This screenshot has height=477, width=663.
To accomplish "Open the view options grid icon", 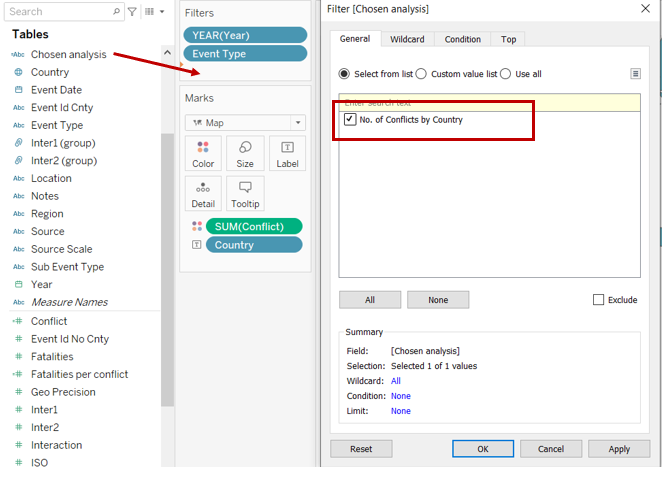I will point(149,12).
